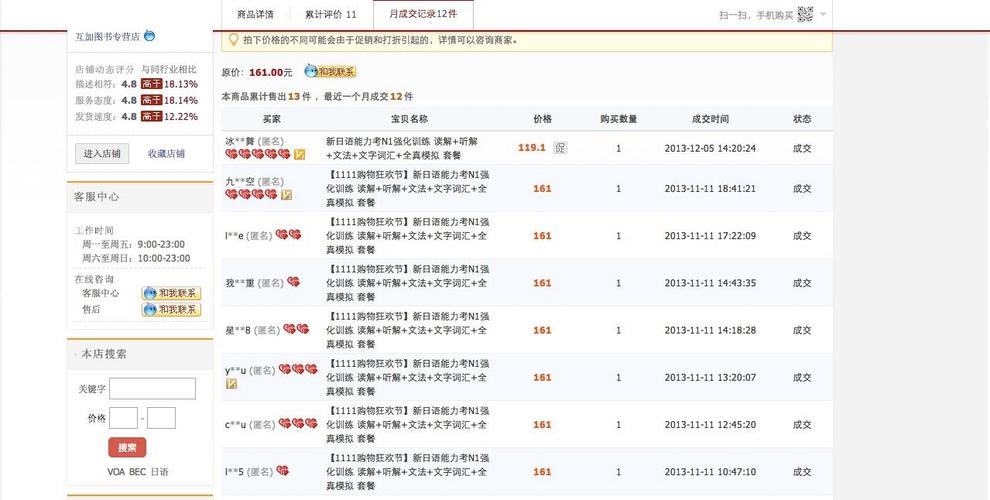Click timestamp 2013-11-11 13:20:07
Screen dimensions: 990x500
click(x=710, y=378)
